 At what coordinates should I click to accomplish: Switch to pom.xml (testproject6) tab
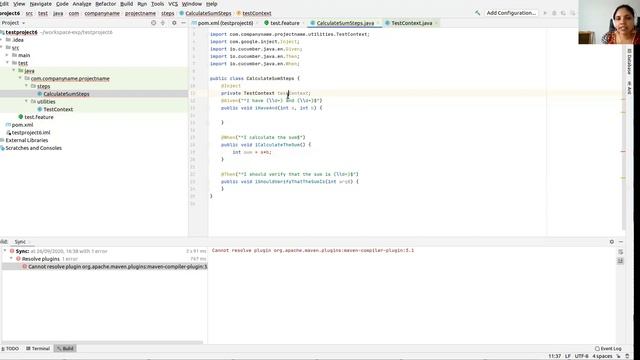click(224, 23)
